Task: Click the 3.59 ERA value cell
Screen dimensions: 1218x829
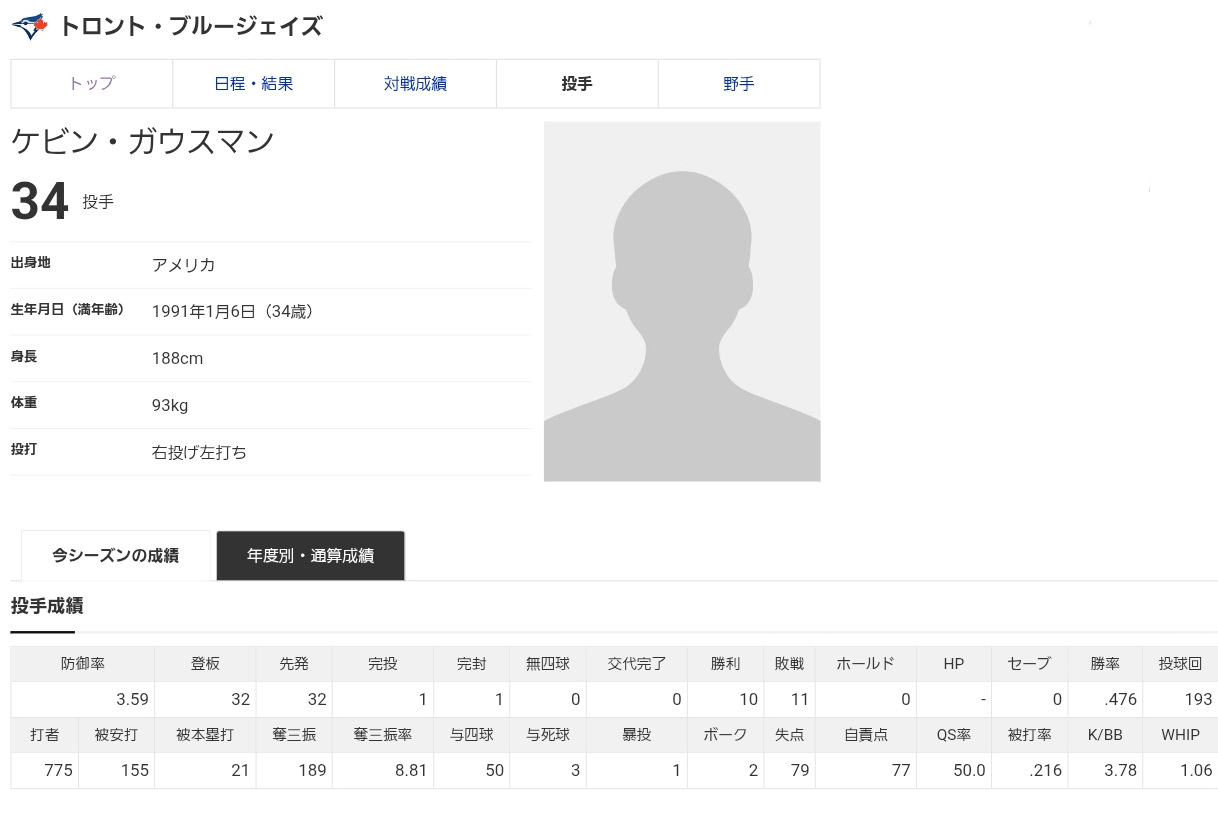Action: [82, 699]
